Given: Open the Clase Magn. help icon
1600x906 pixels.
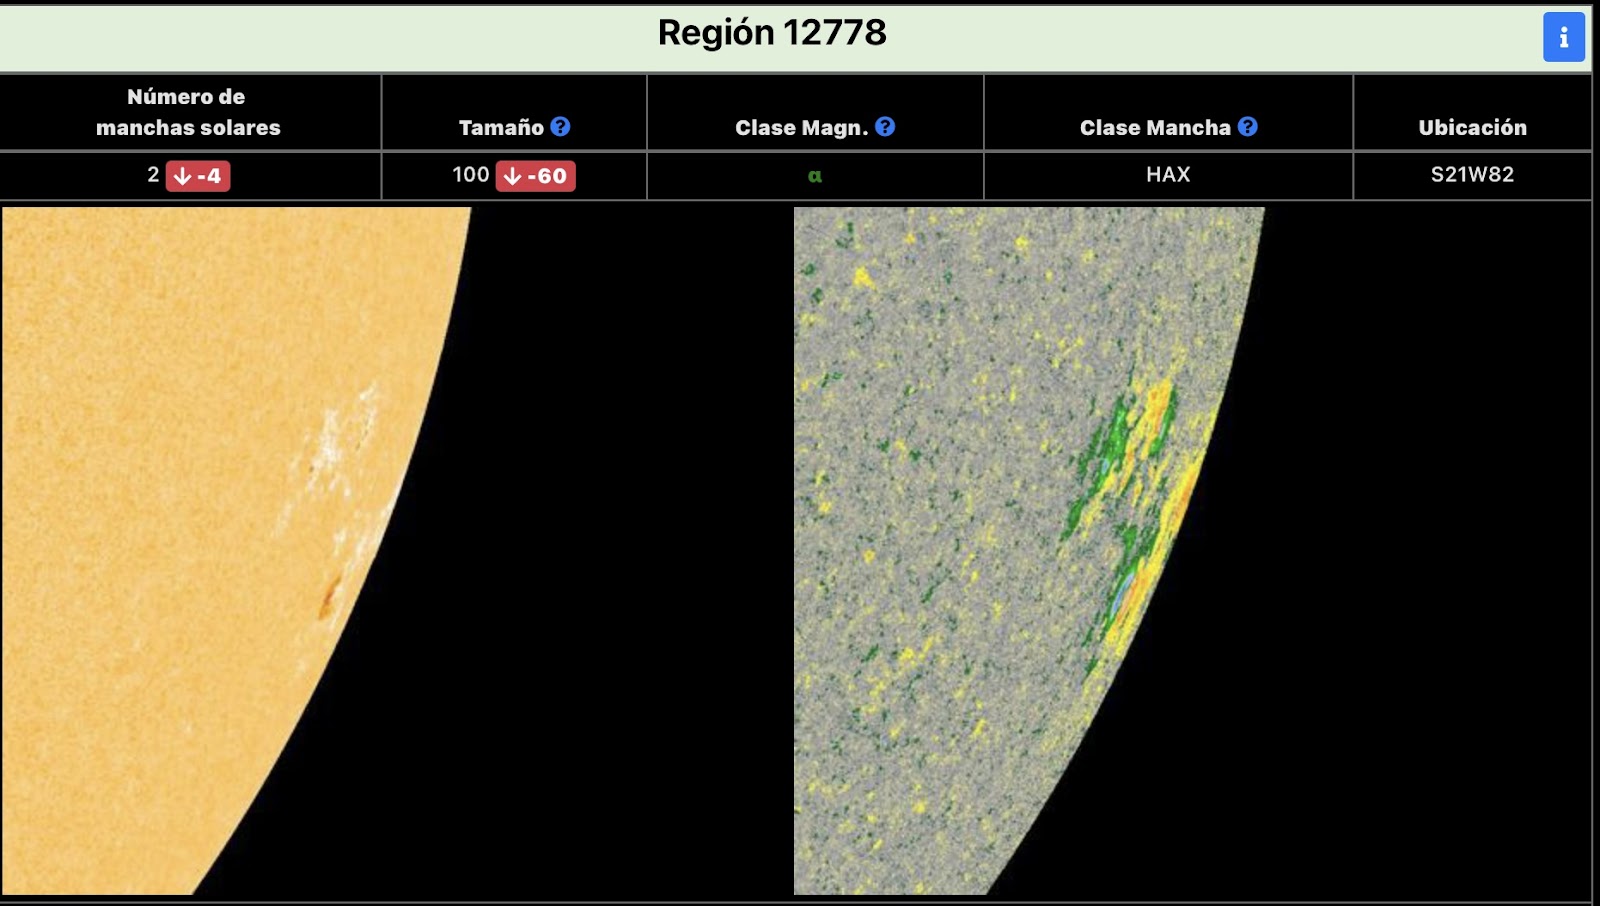Looking at the screenshot, I should point(885,126).
